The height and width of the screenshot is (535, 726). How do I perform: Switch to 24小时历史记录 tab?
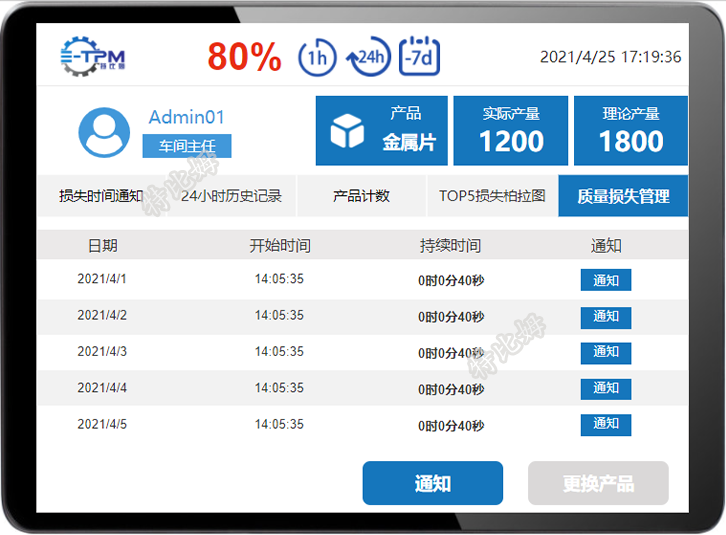(232, 196)
